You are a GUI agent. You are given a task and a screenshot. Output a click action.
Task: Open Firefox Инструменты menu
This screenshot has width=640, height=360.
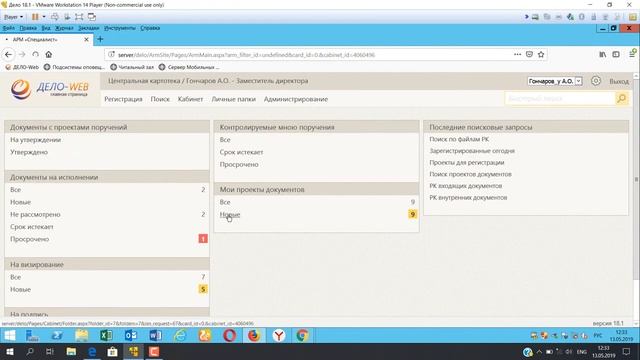[x=120, y=28]
